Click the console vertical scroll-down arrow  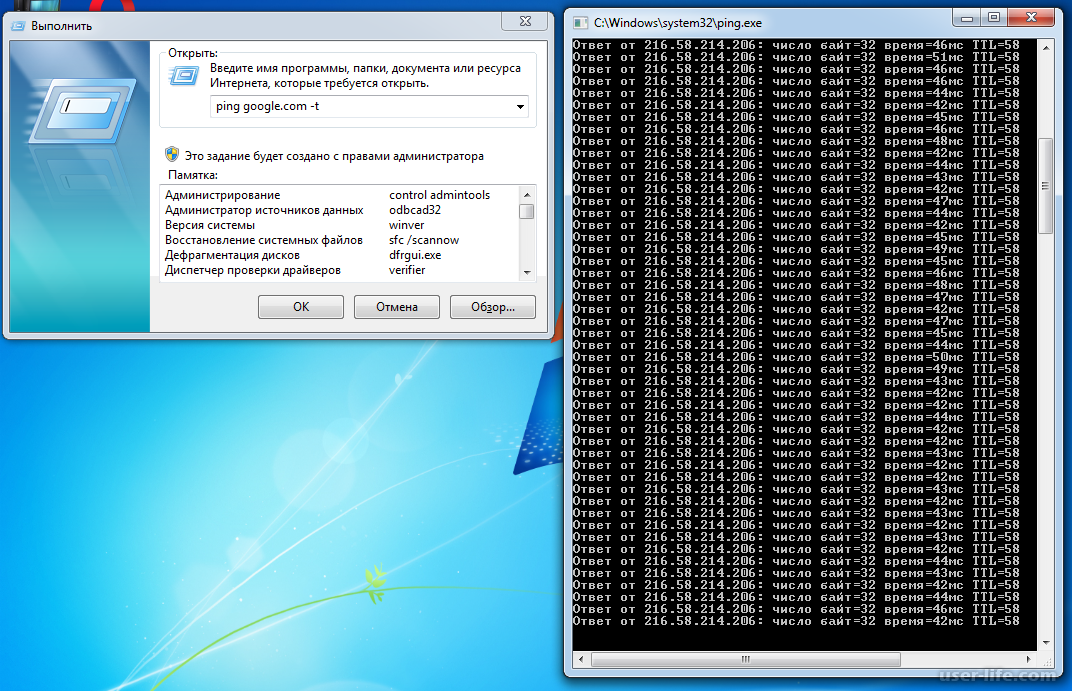[x=1045, y=643]
